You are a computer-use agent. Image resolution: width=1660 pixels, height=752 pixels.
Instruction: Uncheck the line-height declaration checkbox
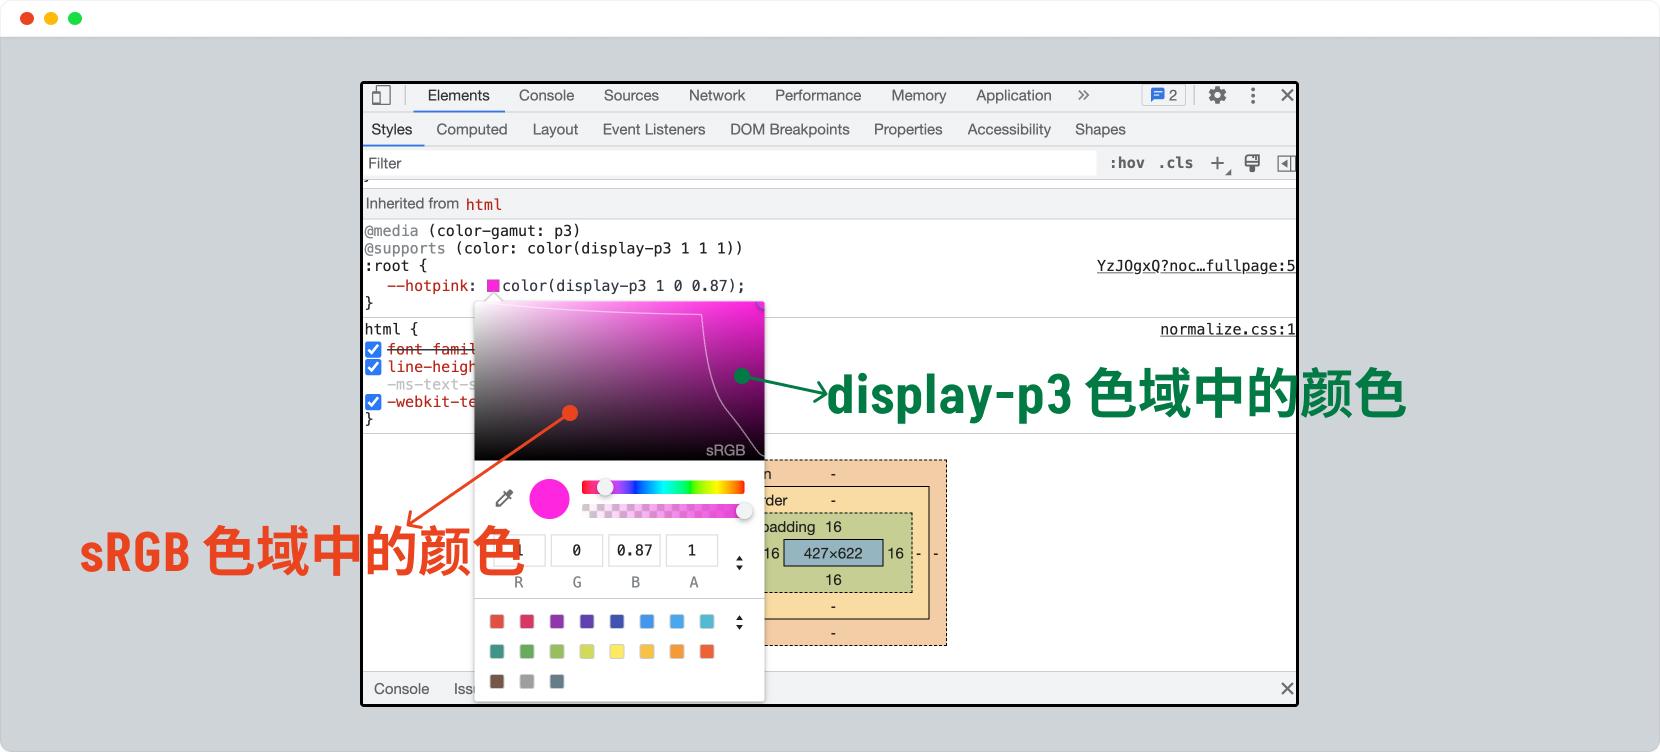pos(373,367)
